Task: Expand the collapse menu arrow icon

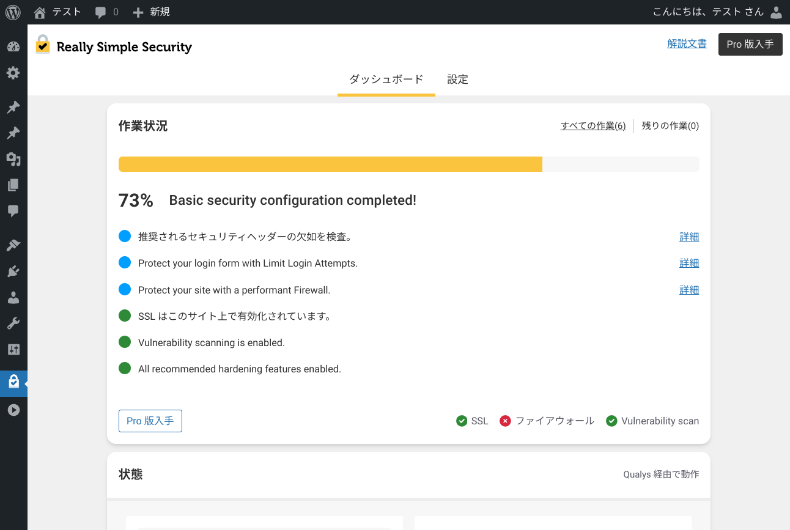Action: (13, 409)
